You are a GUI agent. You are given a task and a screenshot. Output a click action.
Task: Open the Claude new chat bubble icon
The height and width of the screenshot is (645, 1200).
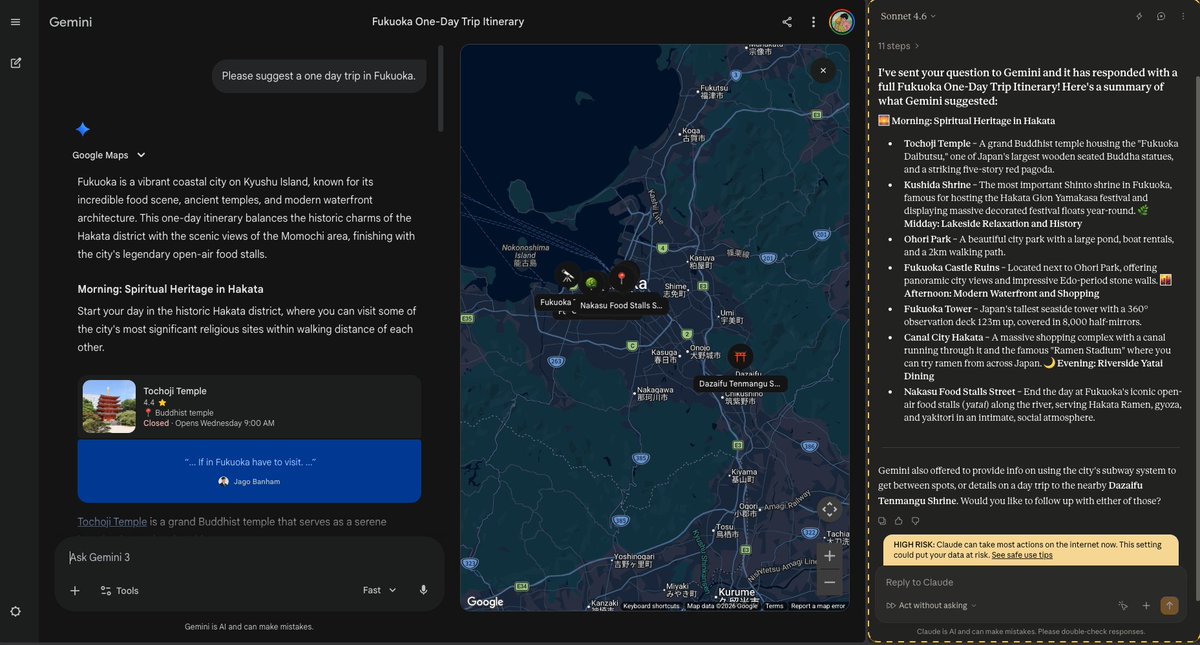(1161, 16)
